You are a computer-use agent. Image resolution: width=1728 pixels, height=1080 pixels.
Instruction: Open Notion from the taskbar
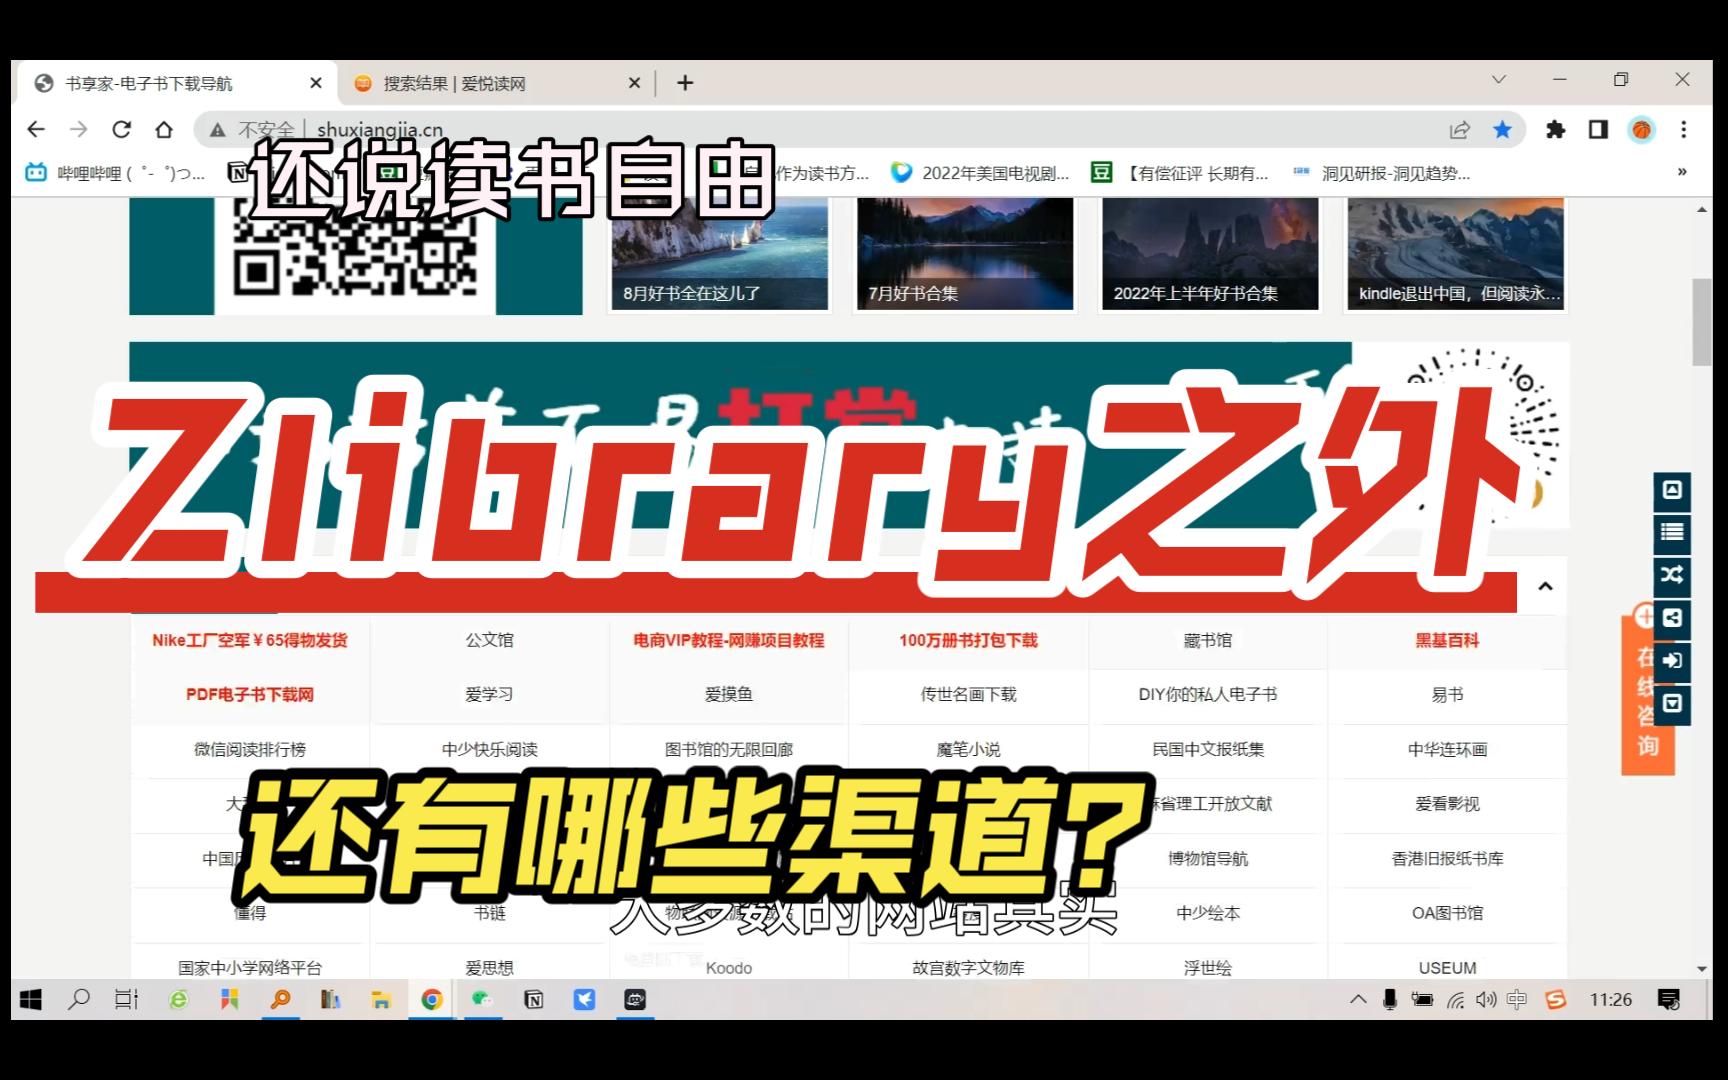(x=534, y=999)
